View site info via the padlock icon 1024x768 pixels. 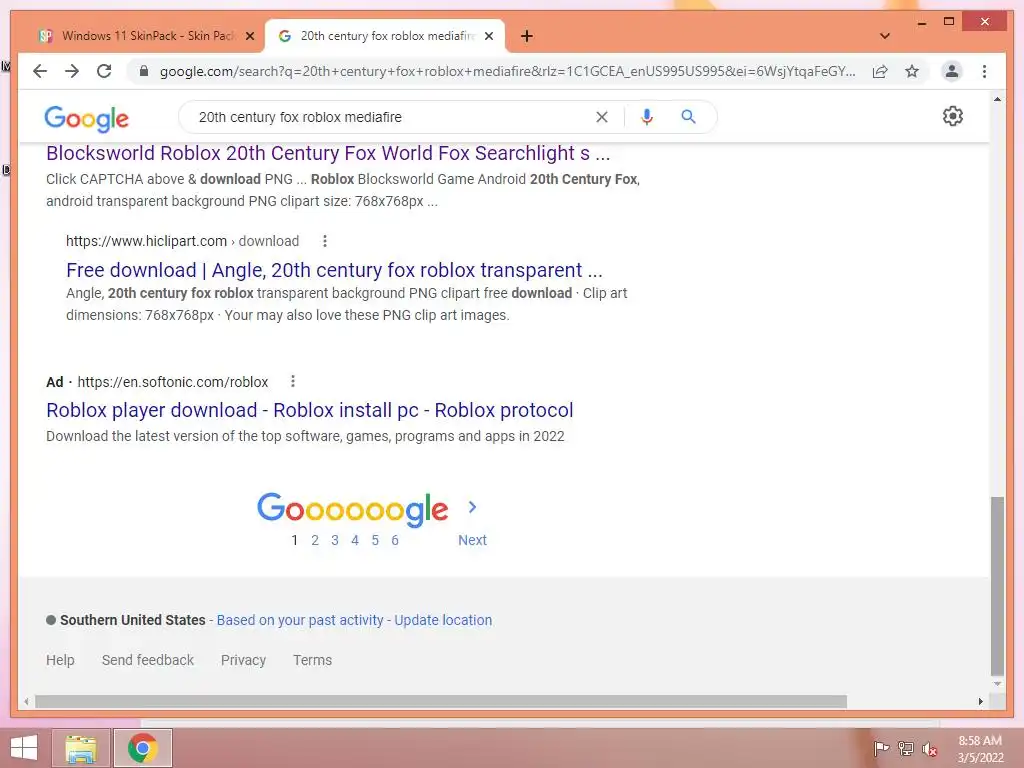point(144,71)
